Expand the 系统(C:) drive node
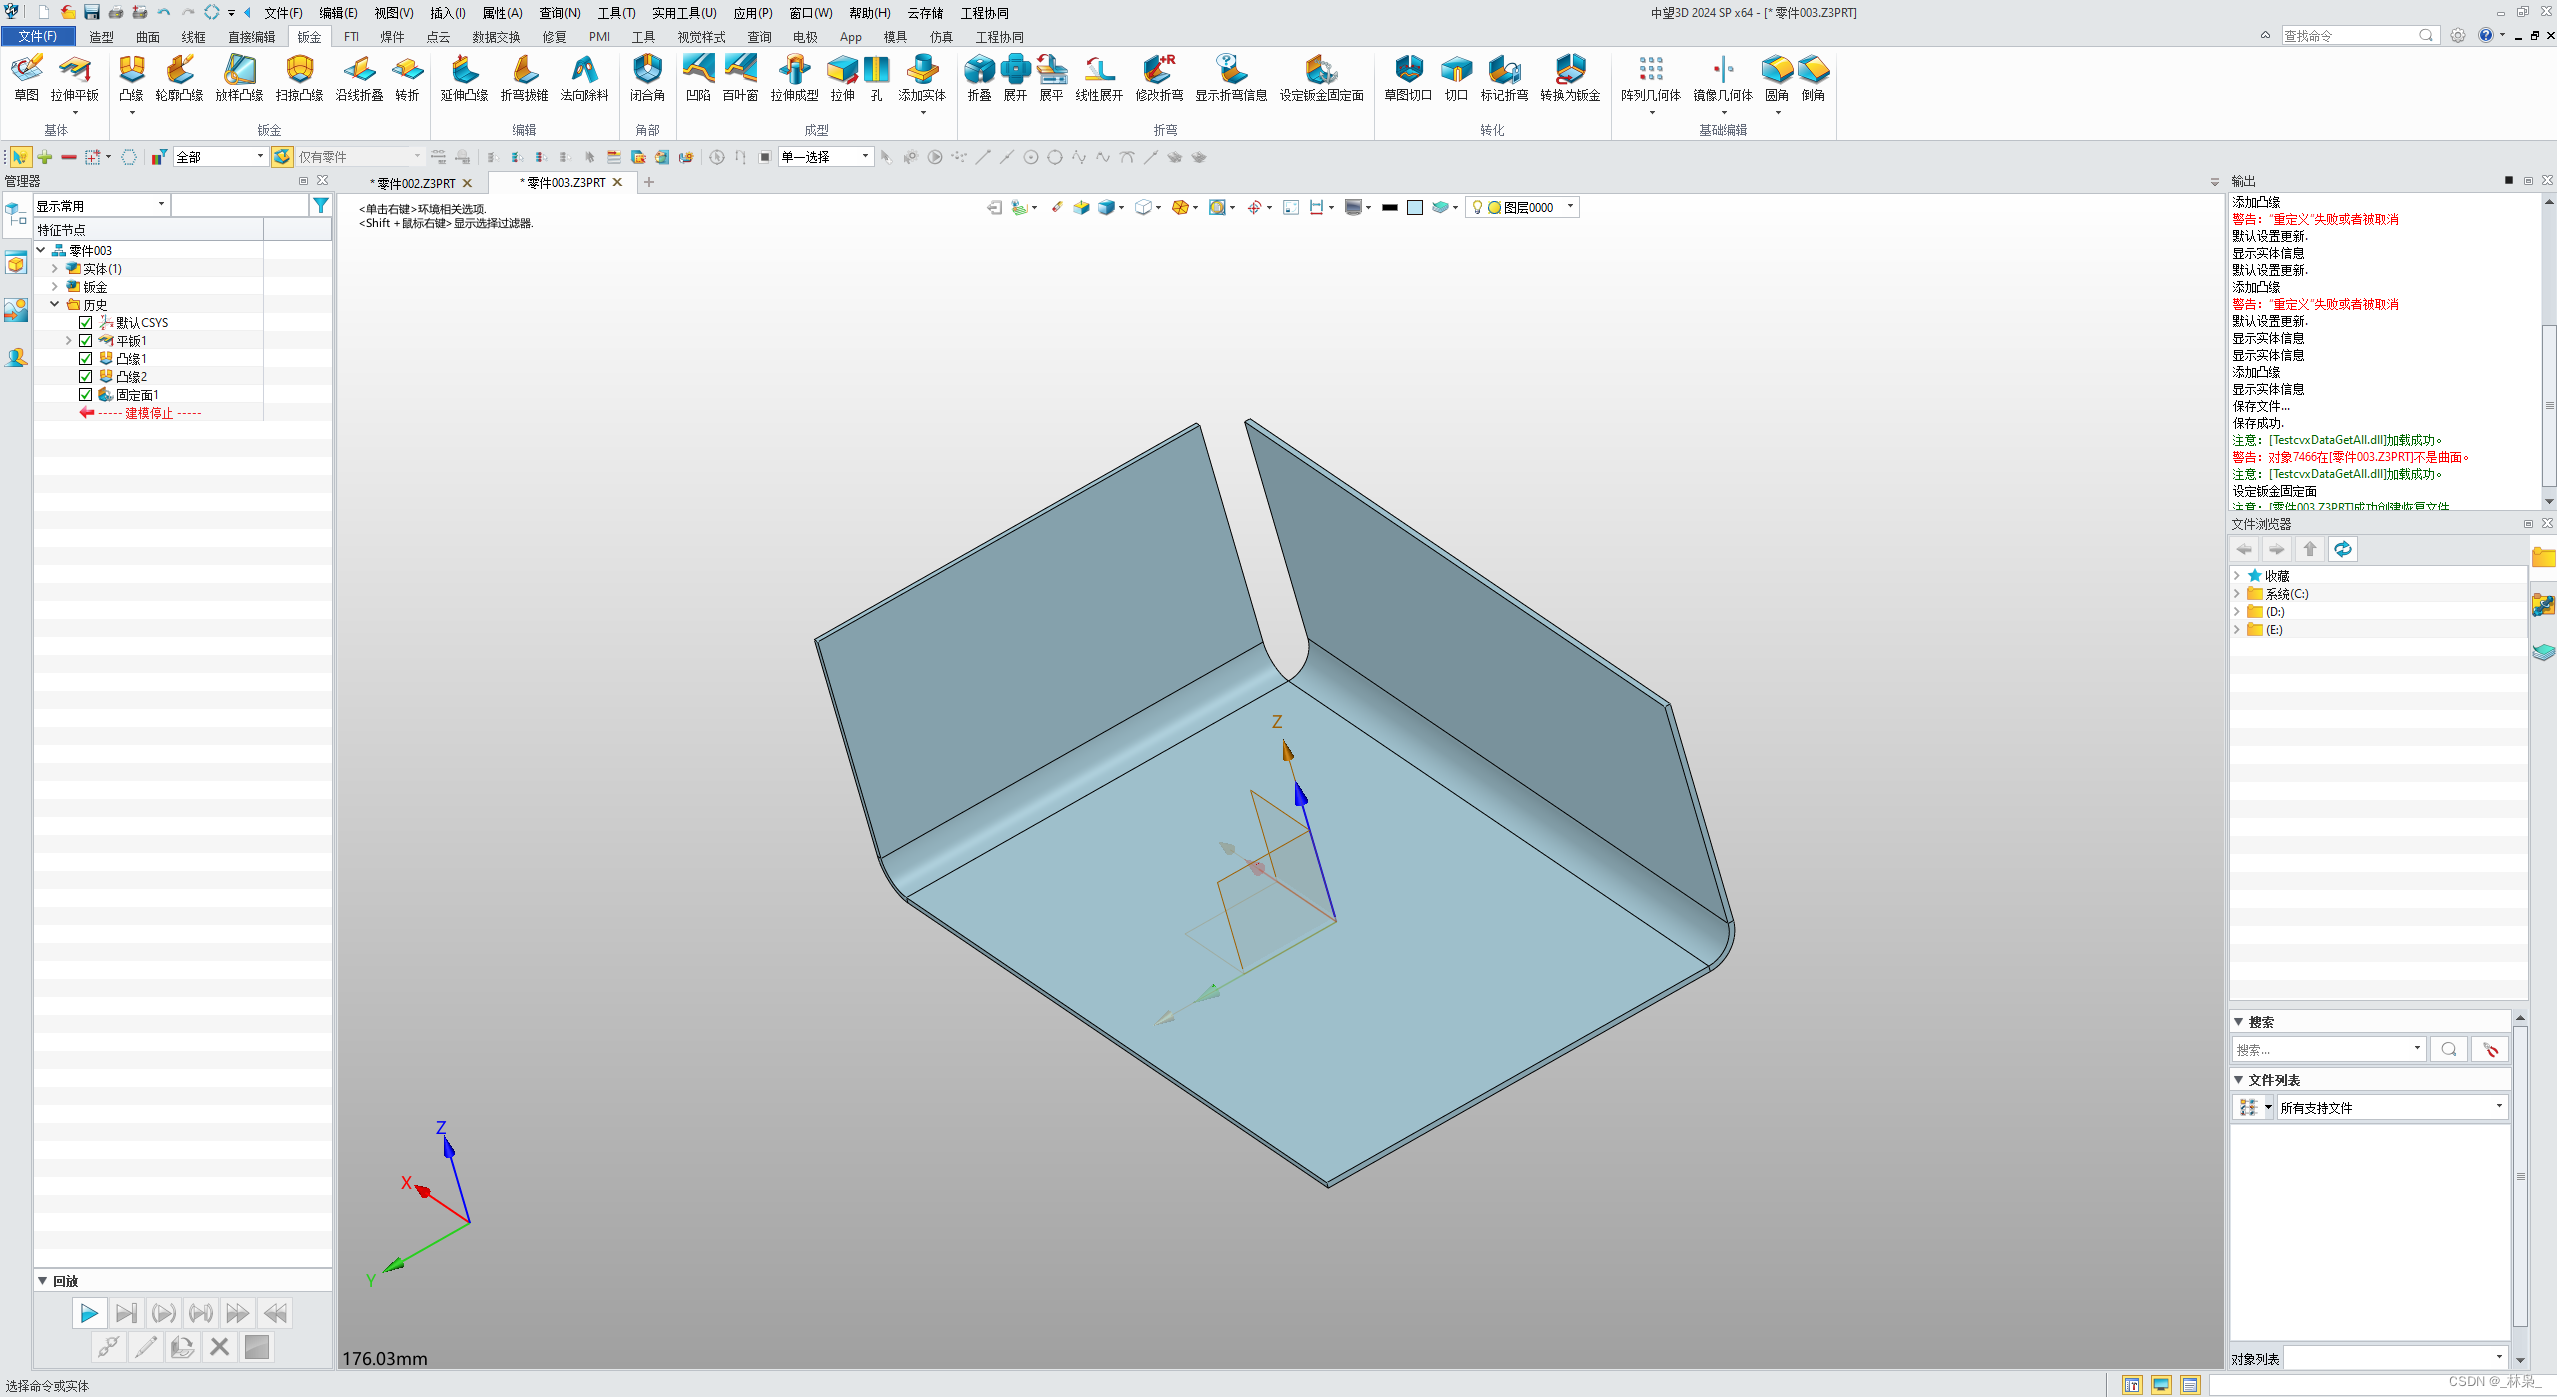 2238,593
